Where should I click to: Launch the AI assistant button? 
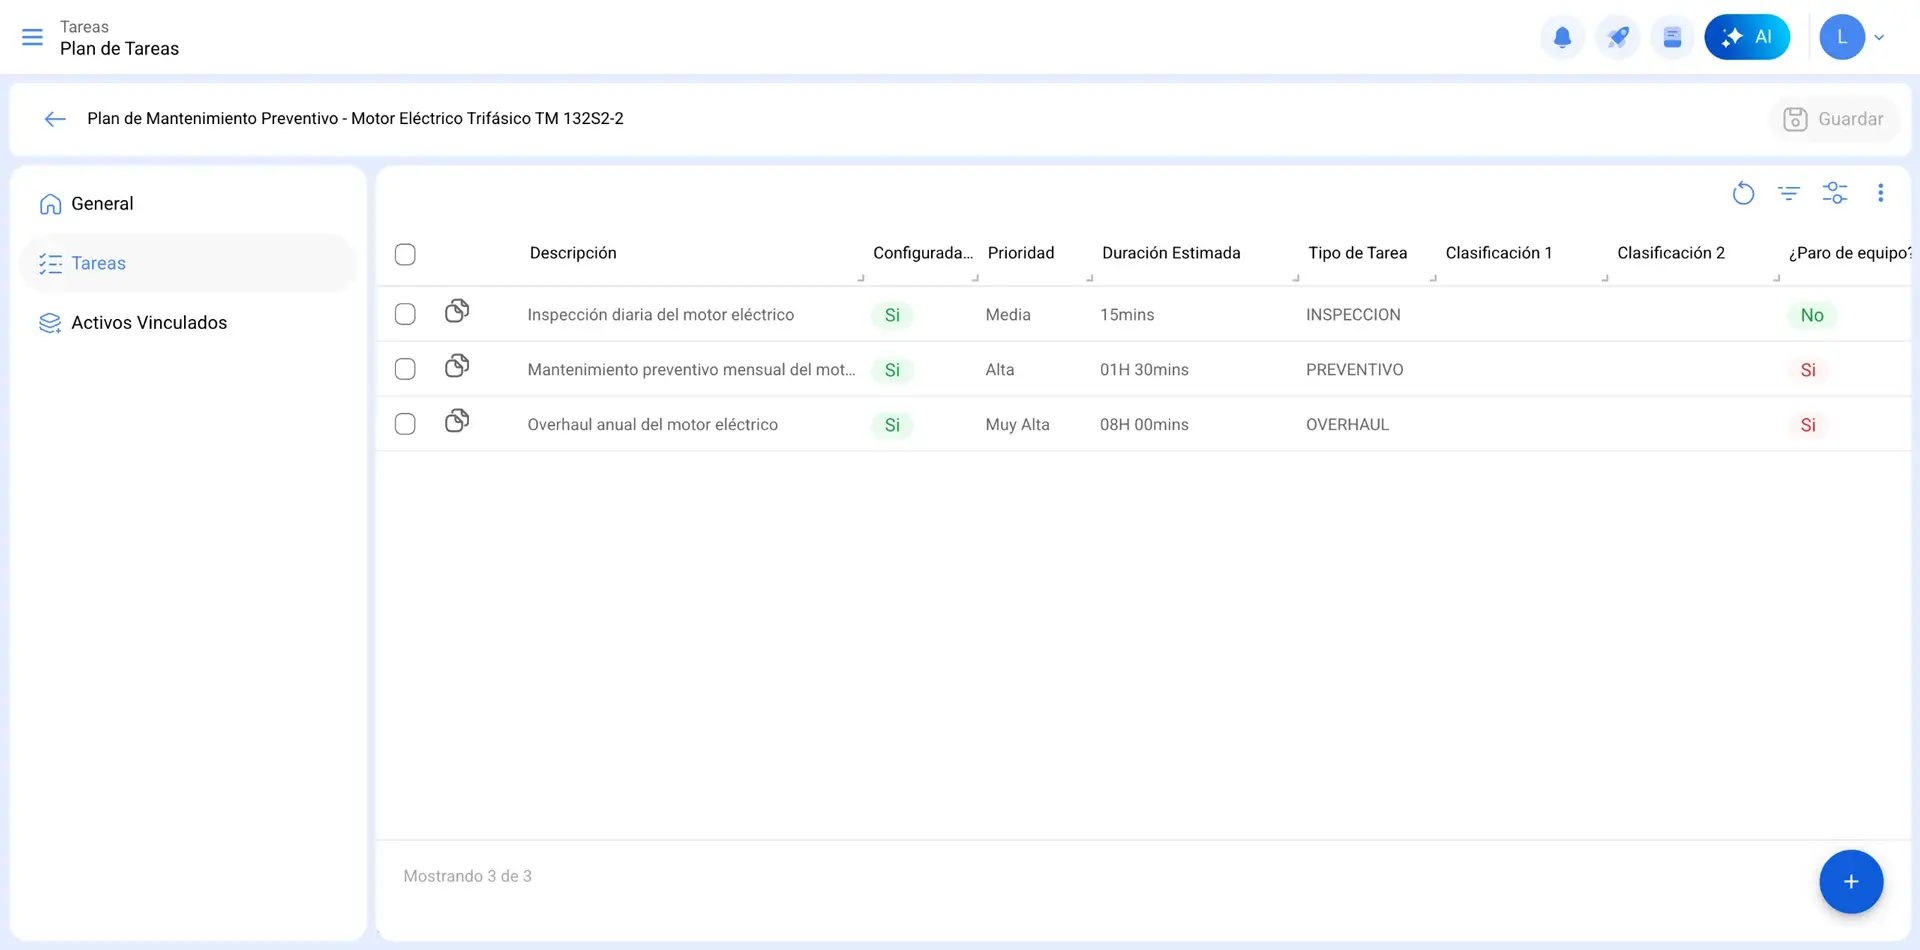(1747, 37)
